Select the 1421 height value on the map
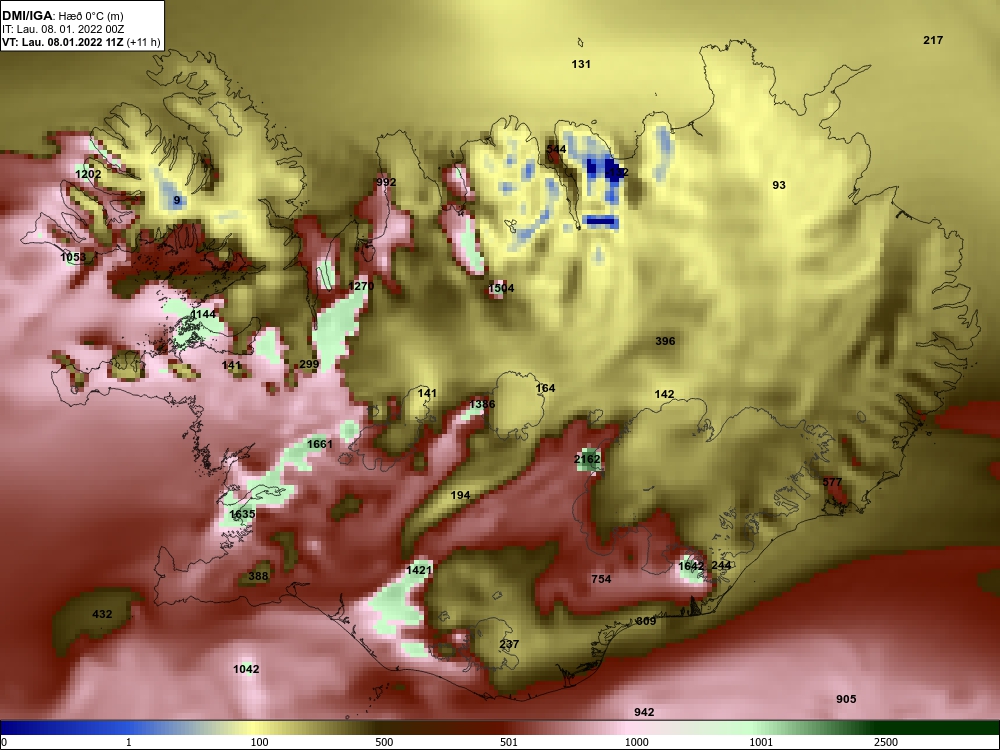1000x750 pixels. (419, 570)
